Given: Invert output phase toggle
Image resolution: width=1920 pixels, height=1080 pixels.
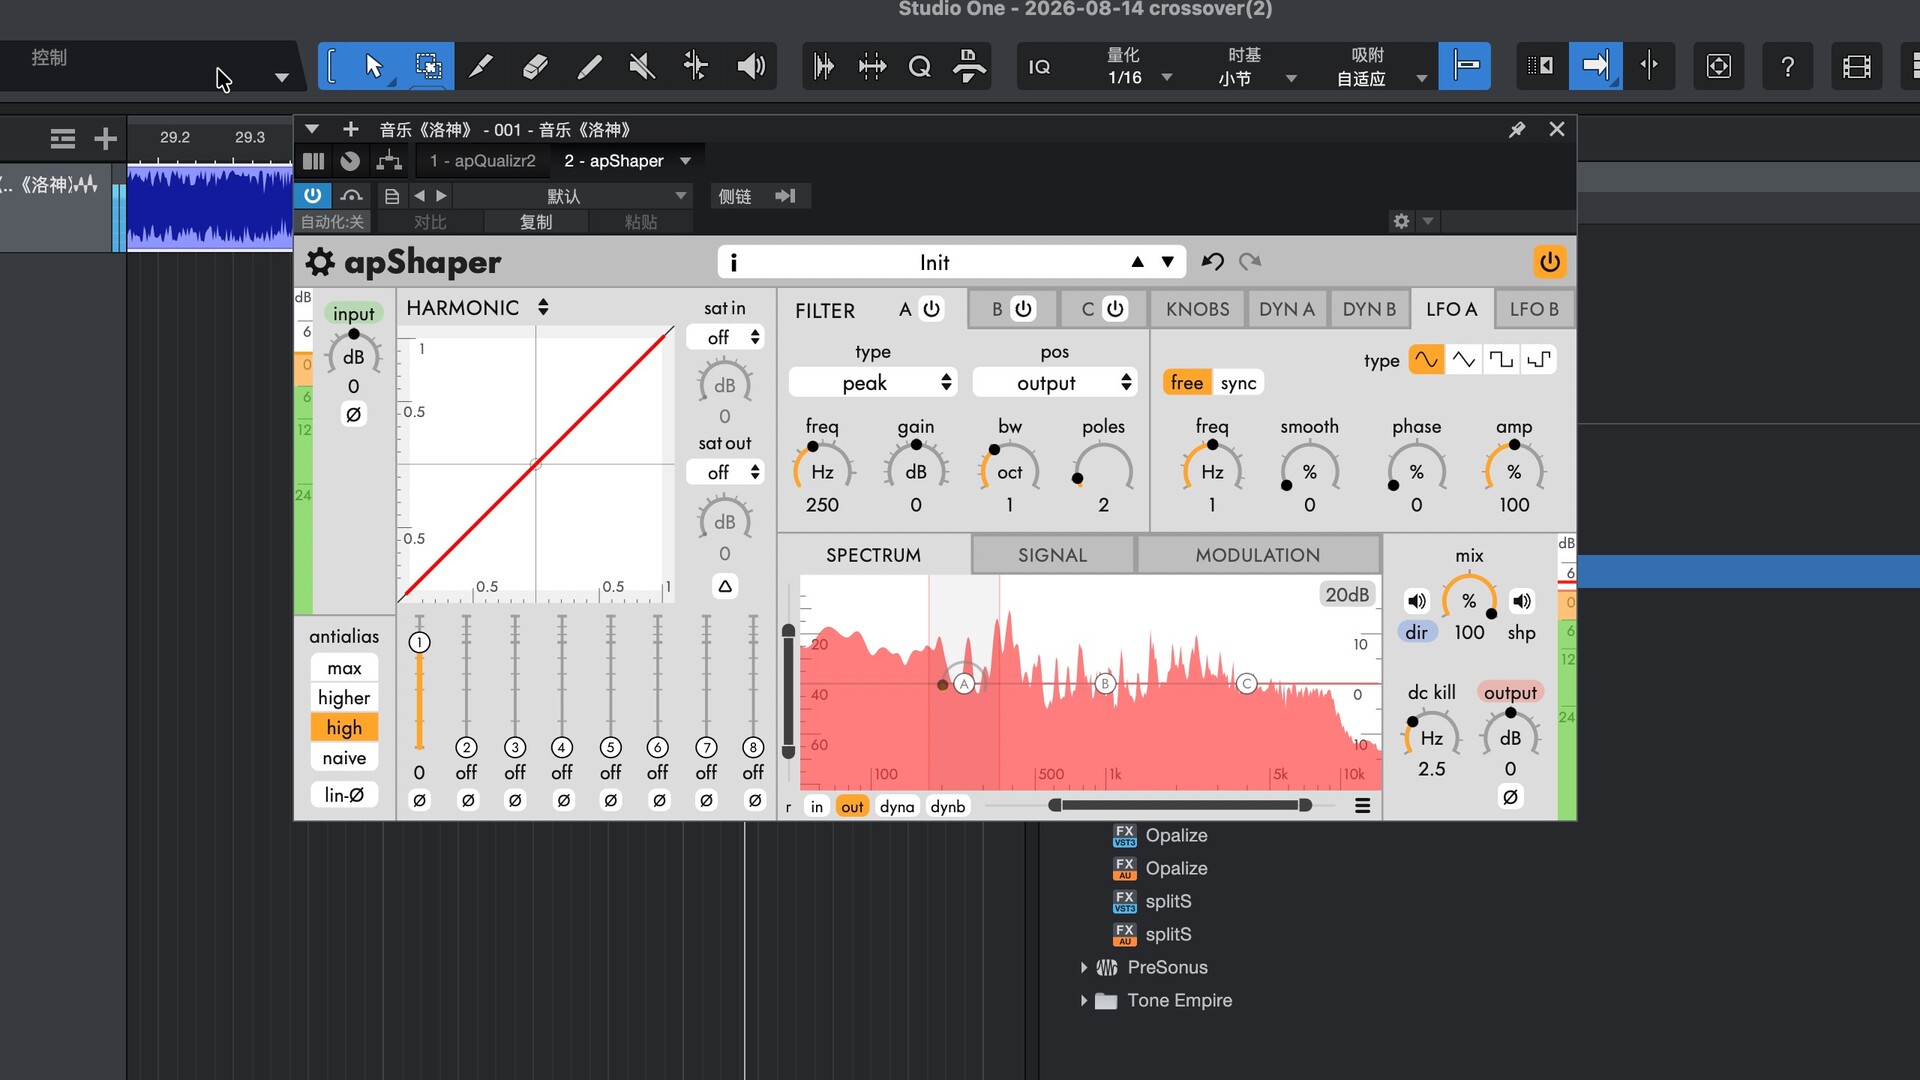Looking at the screenshot, I should 1510,797.
